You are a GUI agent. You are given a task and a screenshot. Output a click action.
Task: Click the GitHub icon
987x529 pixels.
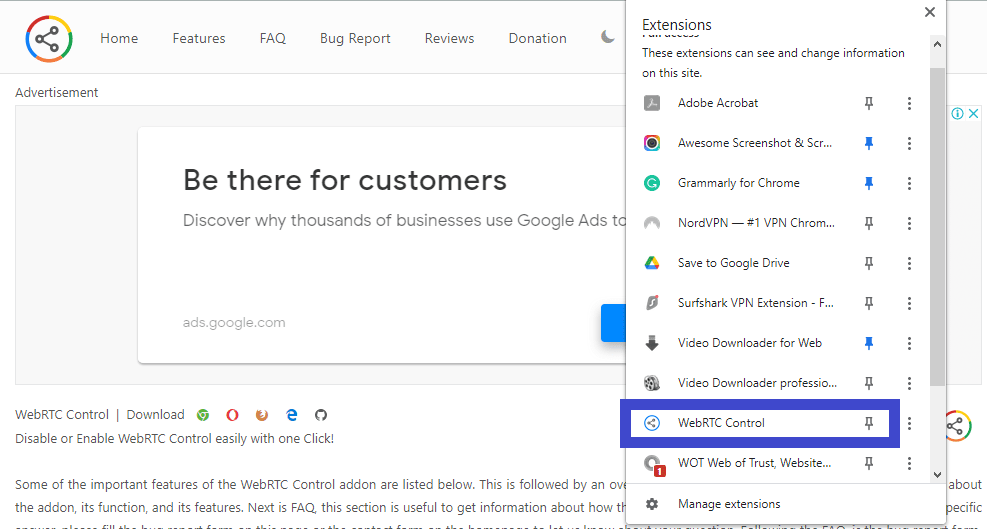pyautogui.click(x=321, y=415)
